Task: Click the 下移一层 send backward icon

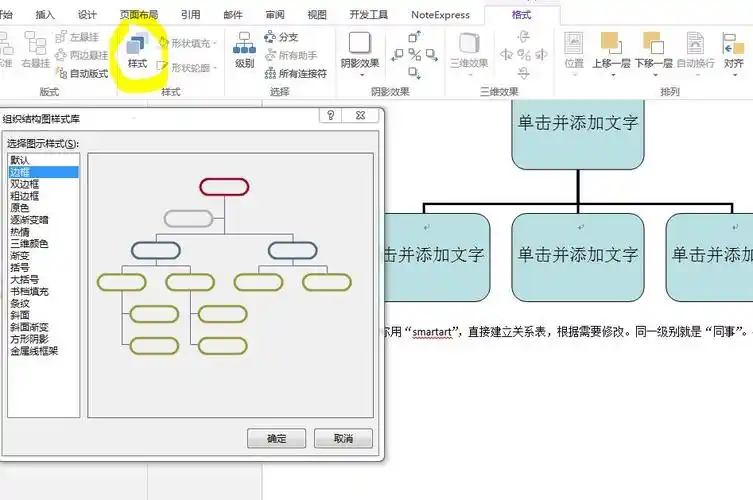Action: click(653, 44)
